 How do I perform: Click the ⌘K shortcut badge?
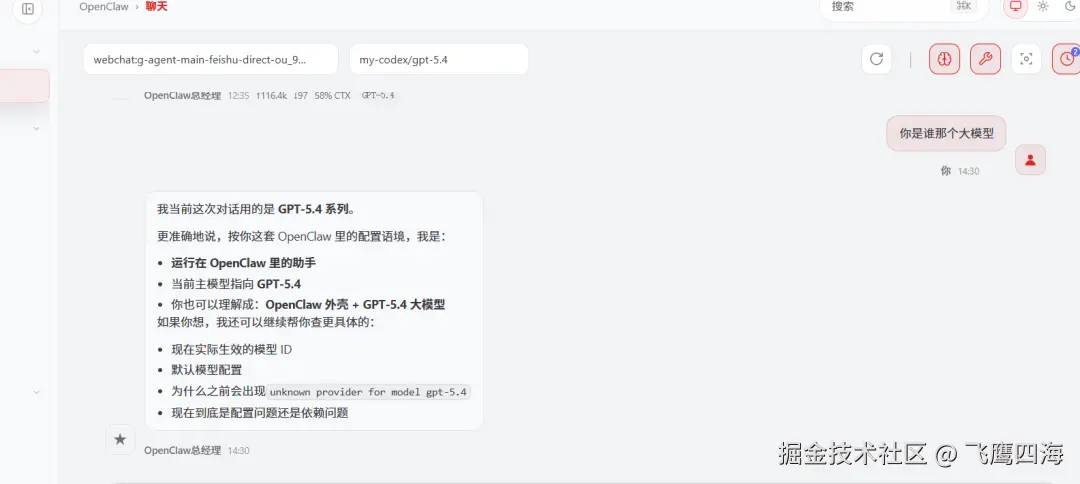tap(964, 6)
